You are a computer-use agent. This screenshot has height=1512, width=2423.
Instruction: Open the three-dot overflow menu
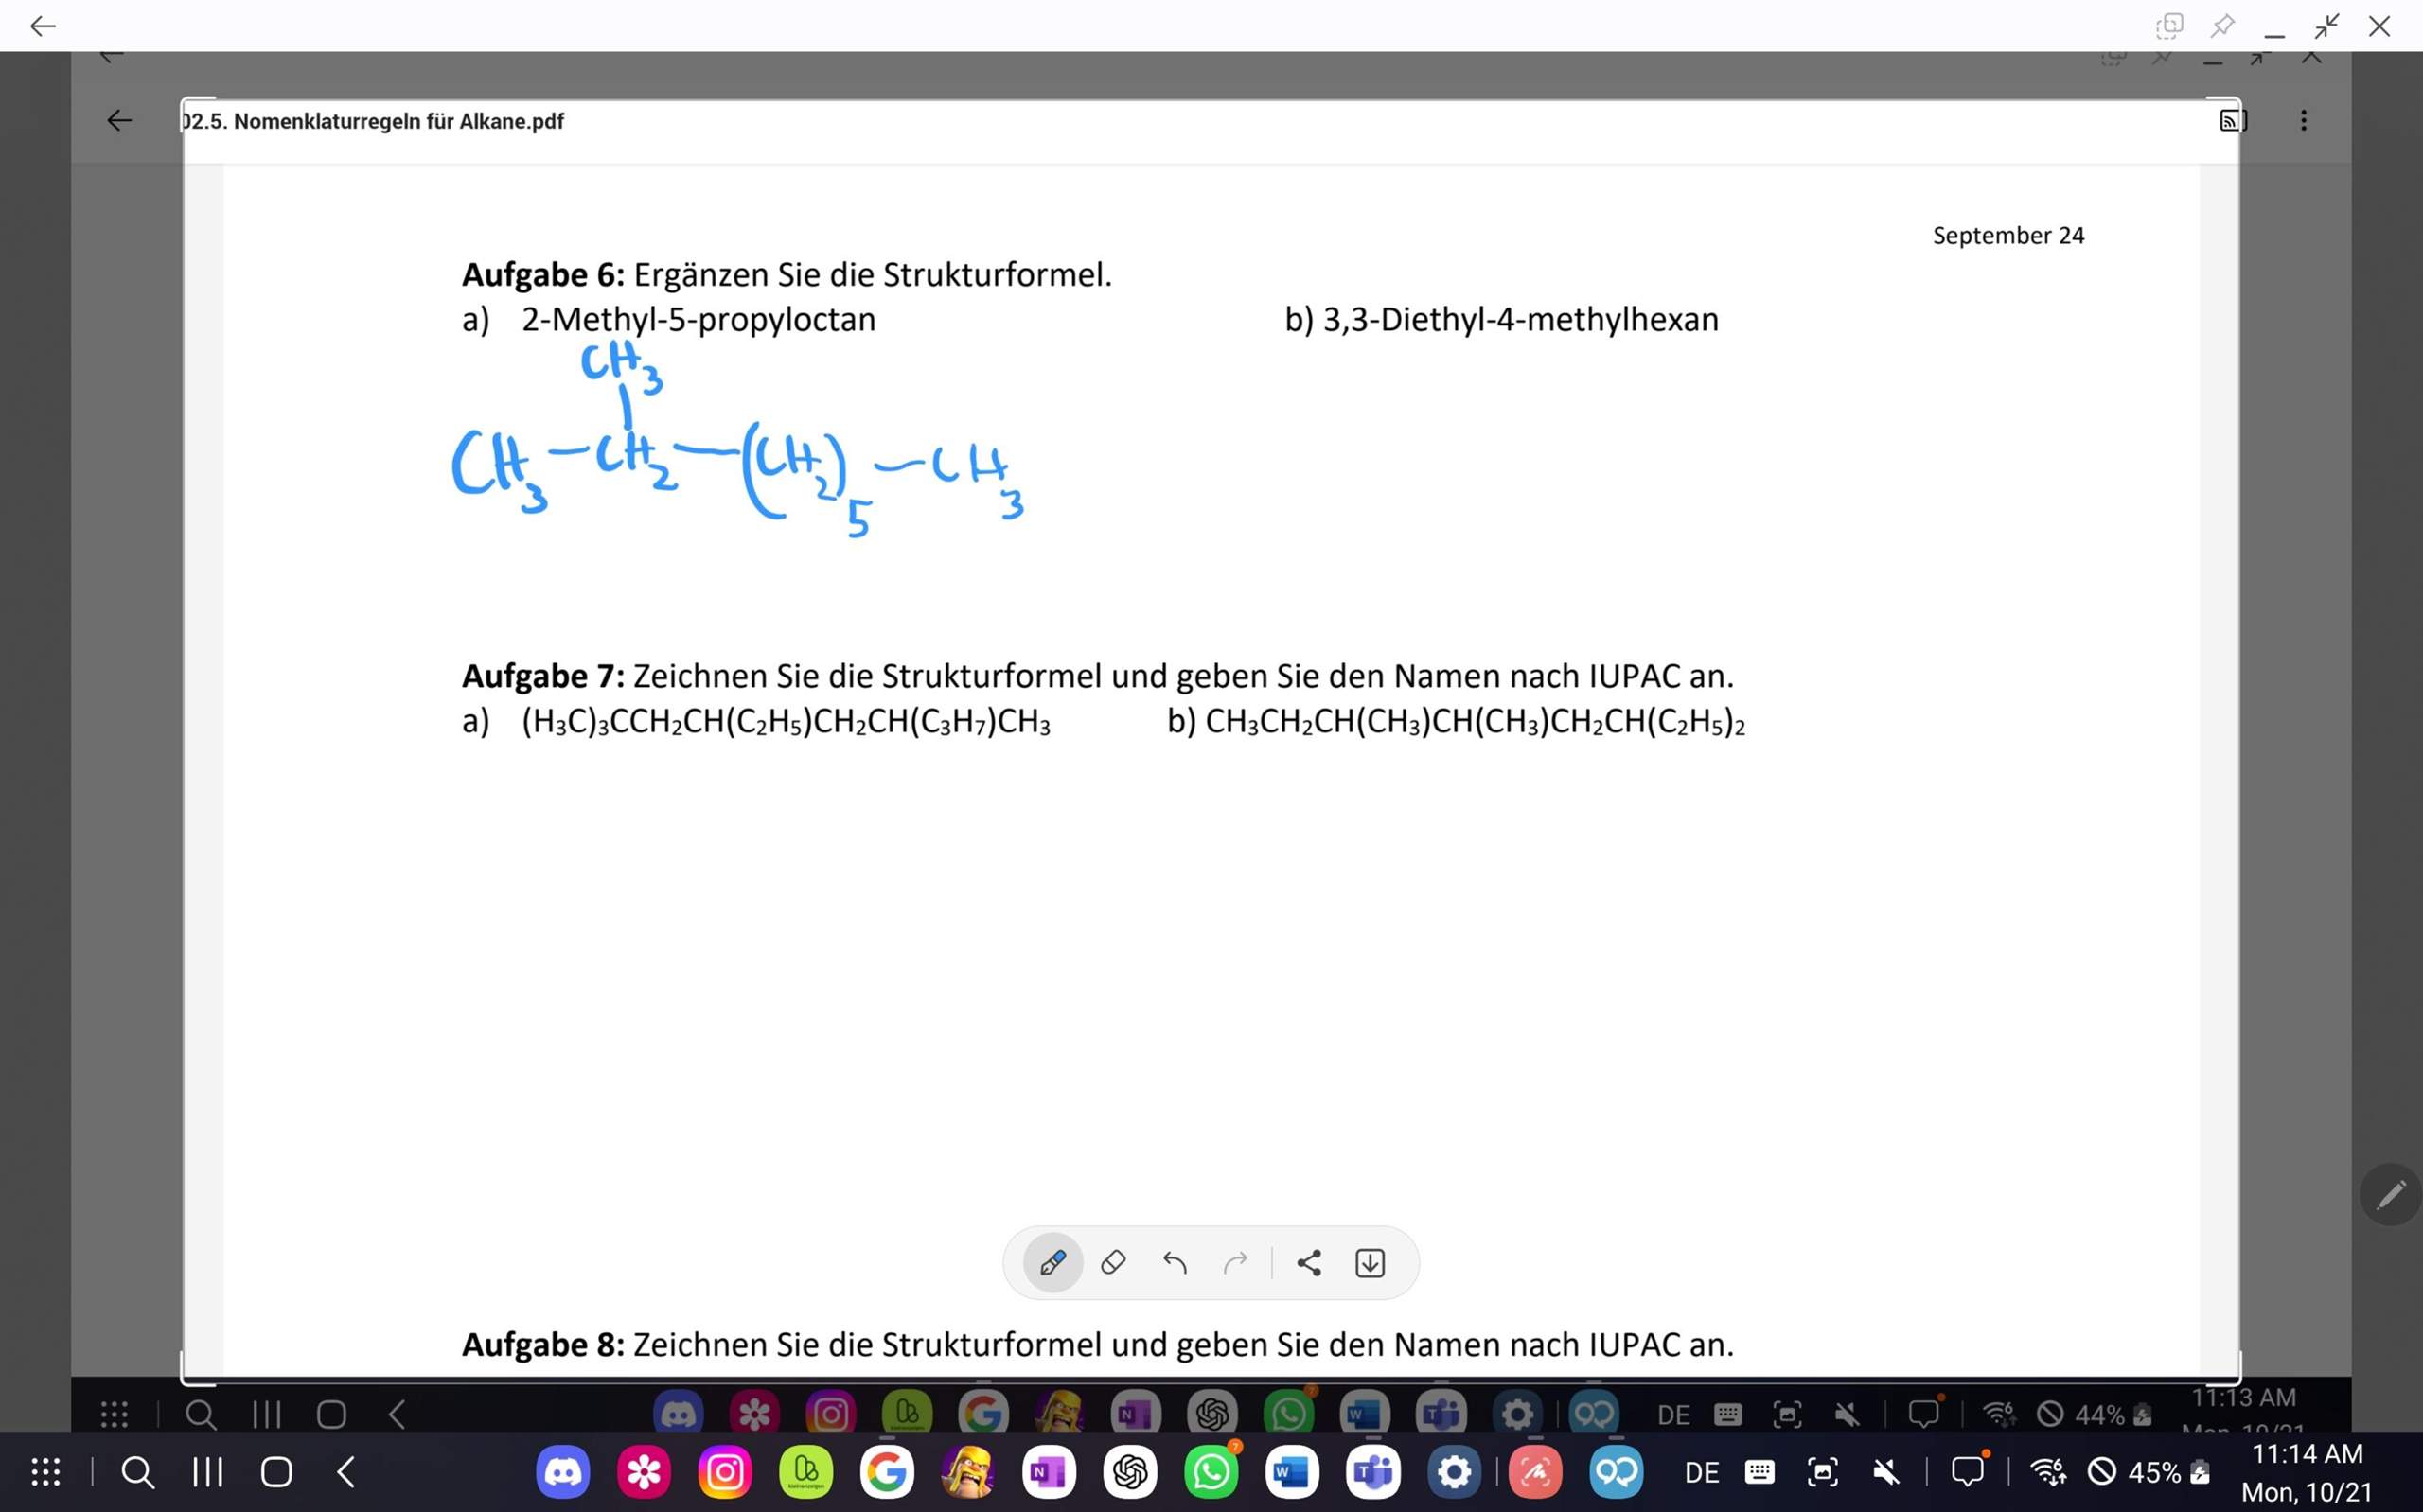point(2304,120)
